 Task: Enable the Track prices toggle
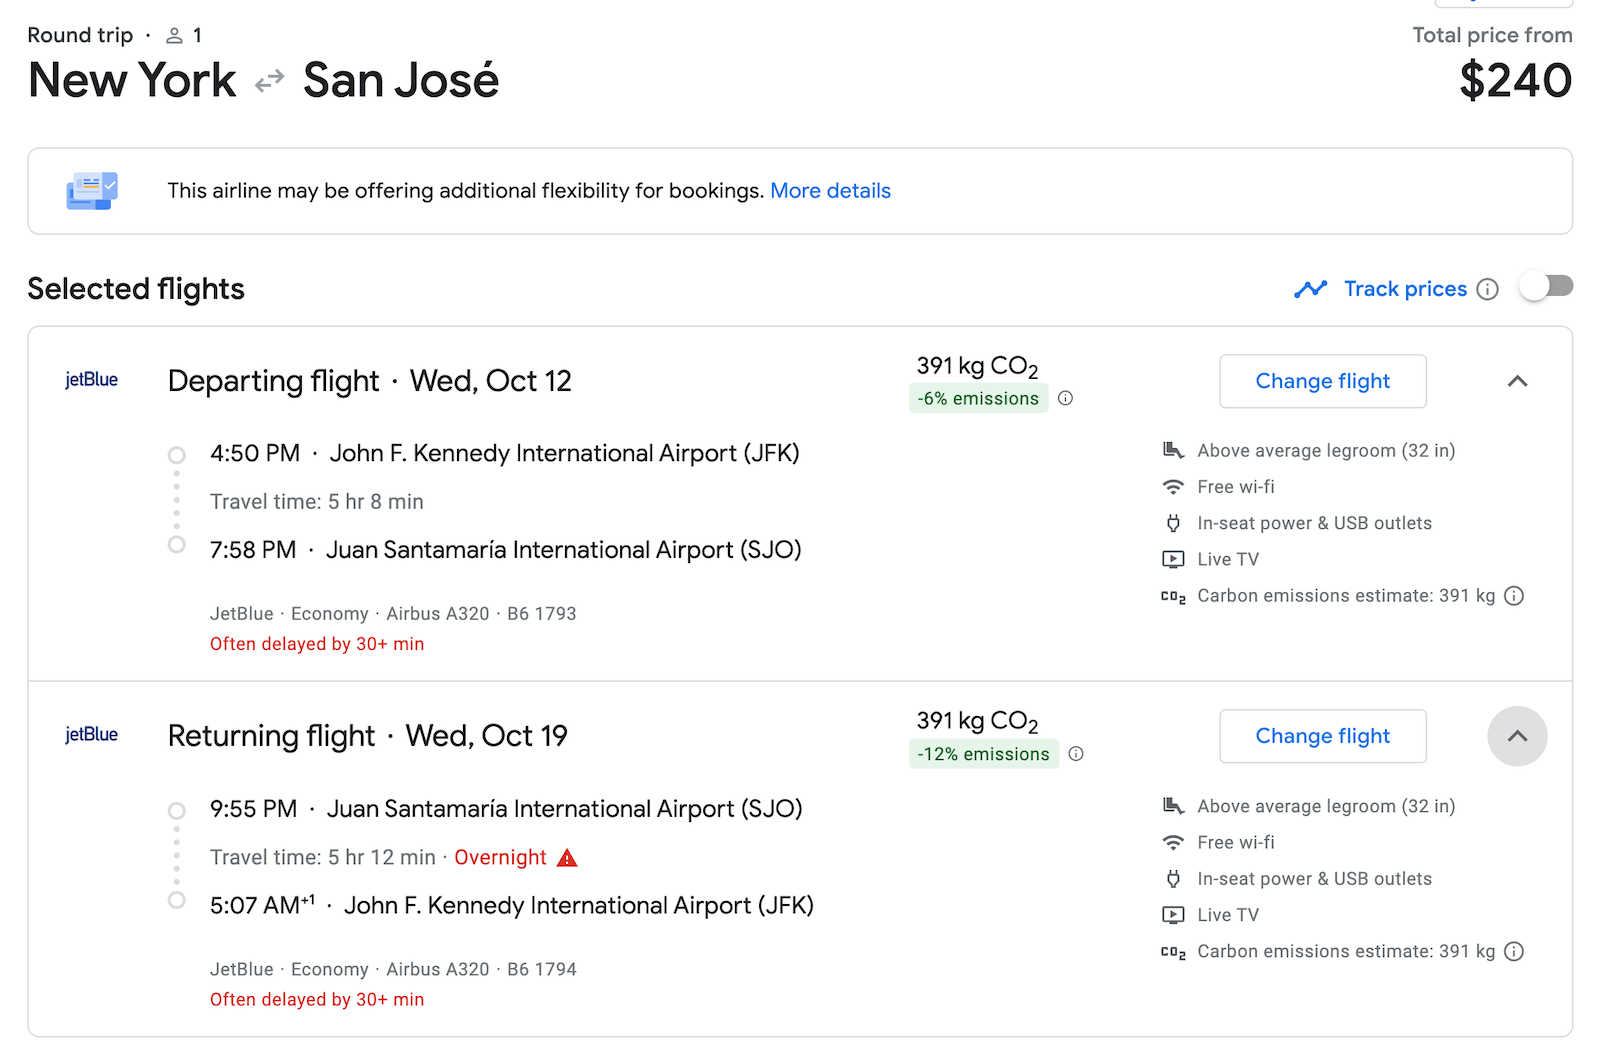tap(1545, 287)
